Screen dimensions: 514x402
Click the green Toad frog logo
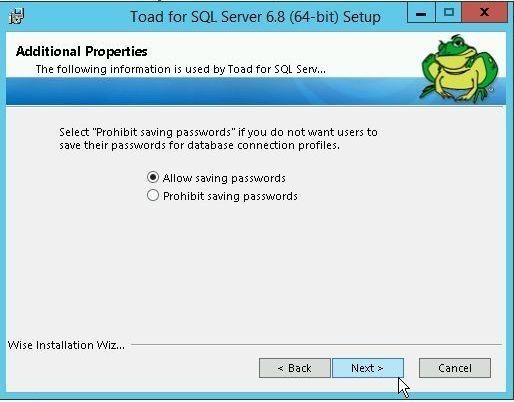(x=460, y=68)
